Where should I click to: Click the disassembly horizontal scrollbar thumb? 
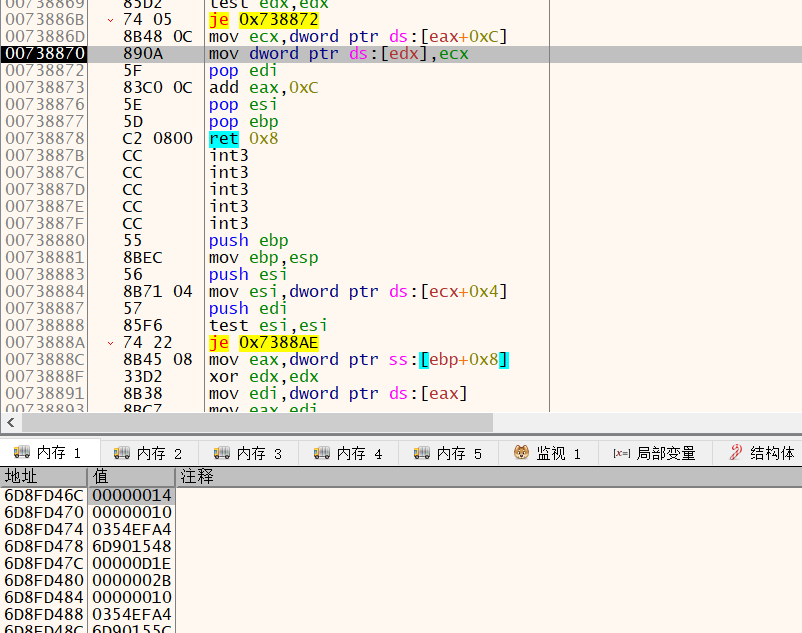point(257,422)
